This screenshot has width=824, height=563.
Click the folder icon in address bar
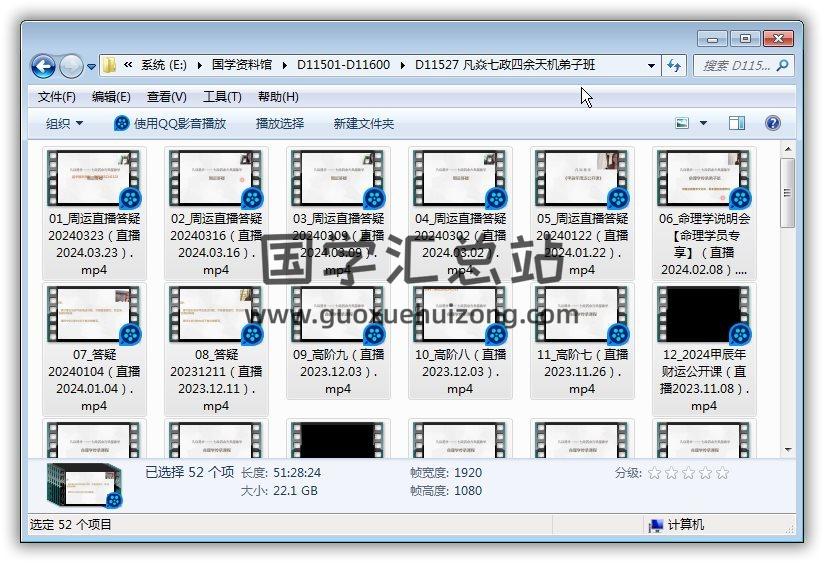109,65
